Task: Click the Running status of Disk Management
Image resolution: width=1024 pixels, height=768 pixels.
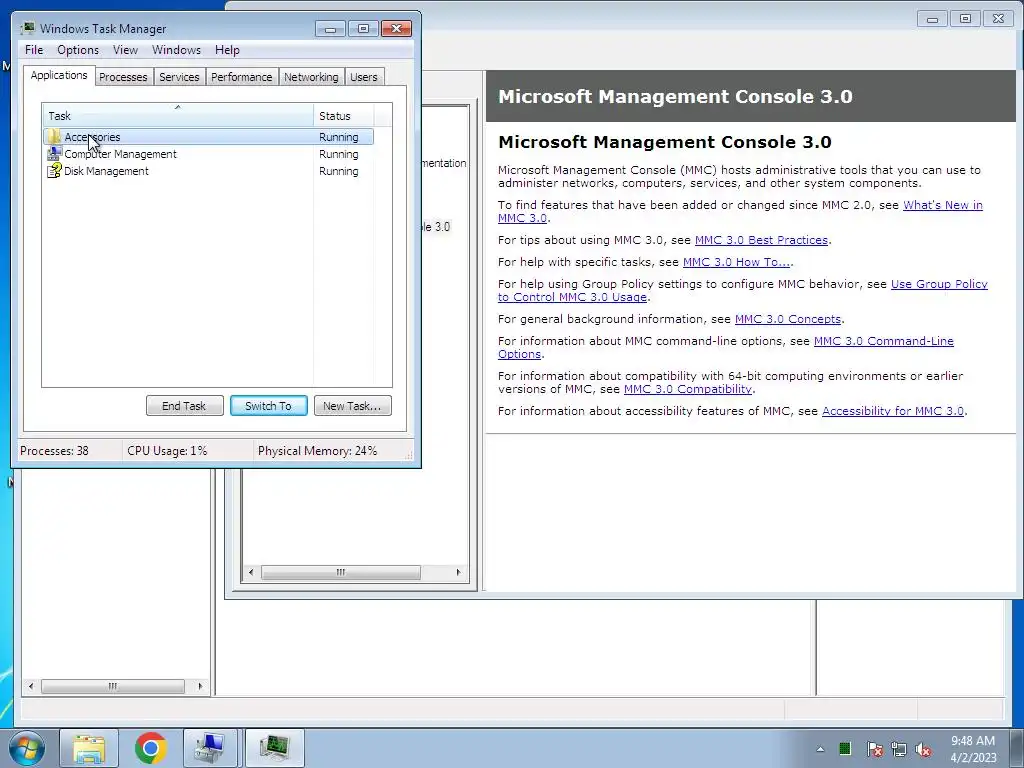Action: [338, 171]
